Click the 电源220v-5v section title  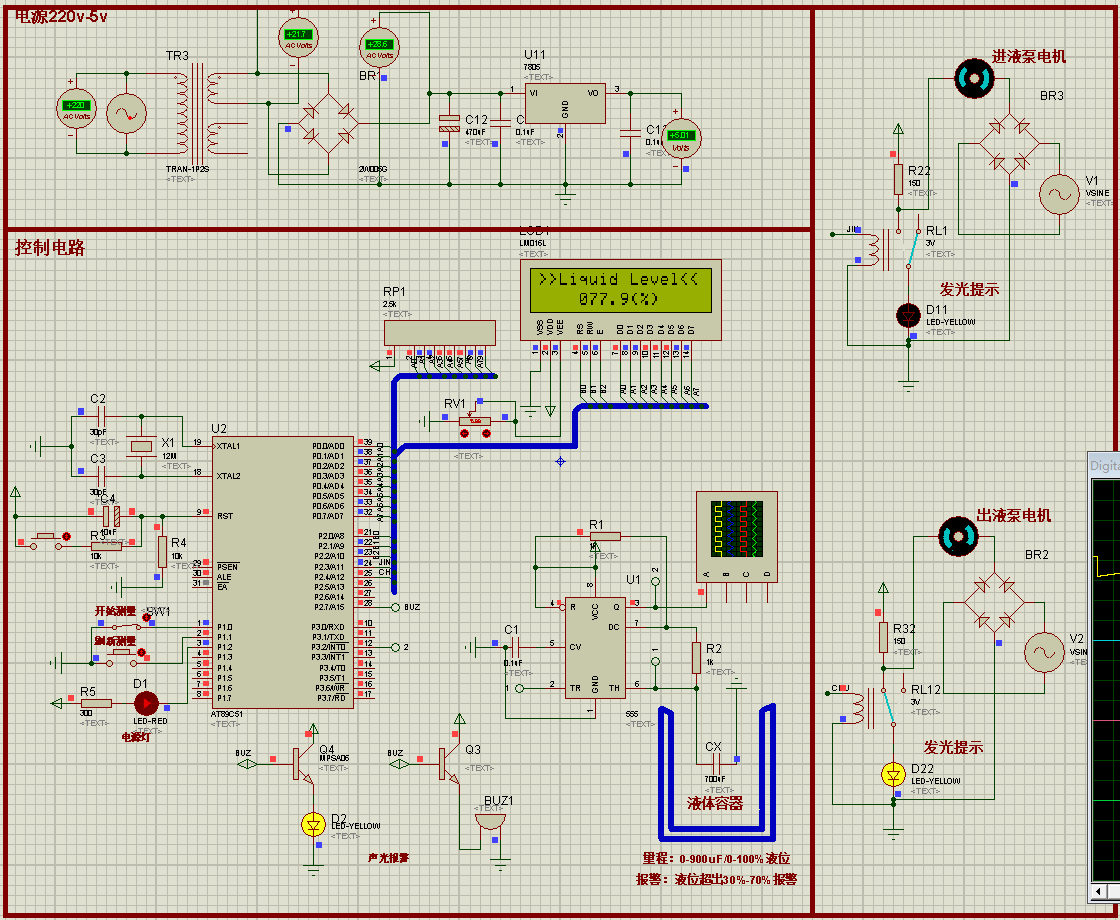pos(61,16)
